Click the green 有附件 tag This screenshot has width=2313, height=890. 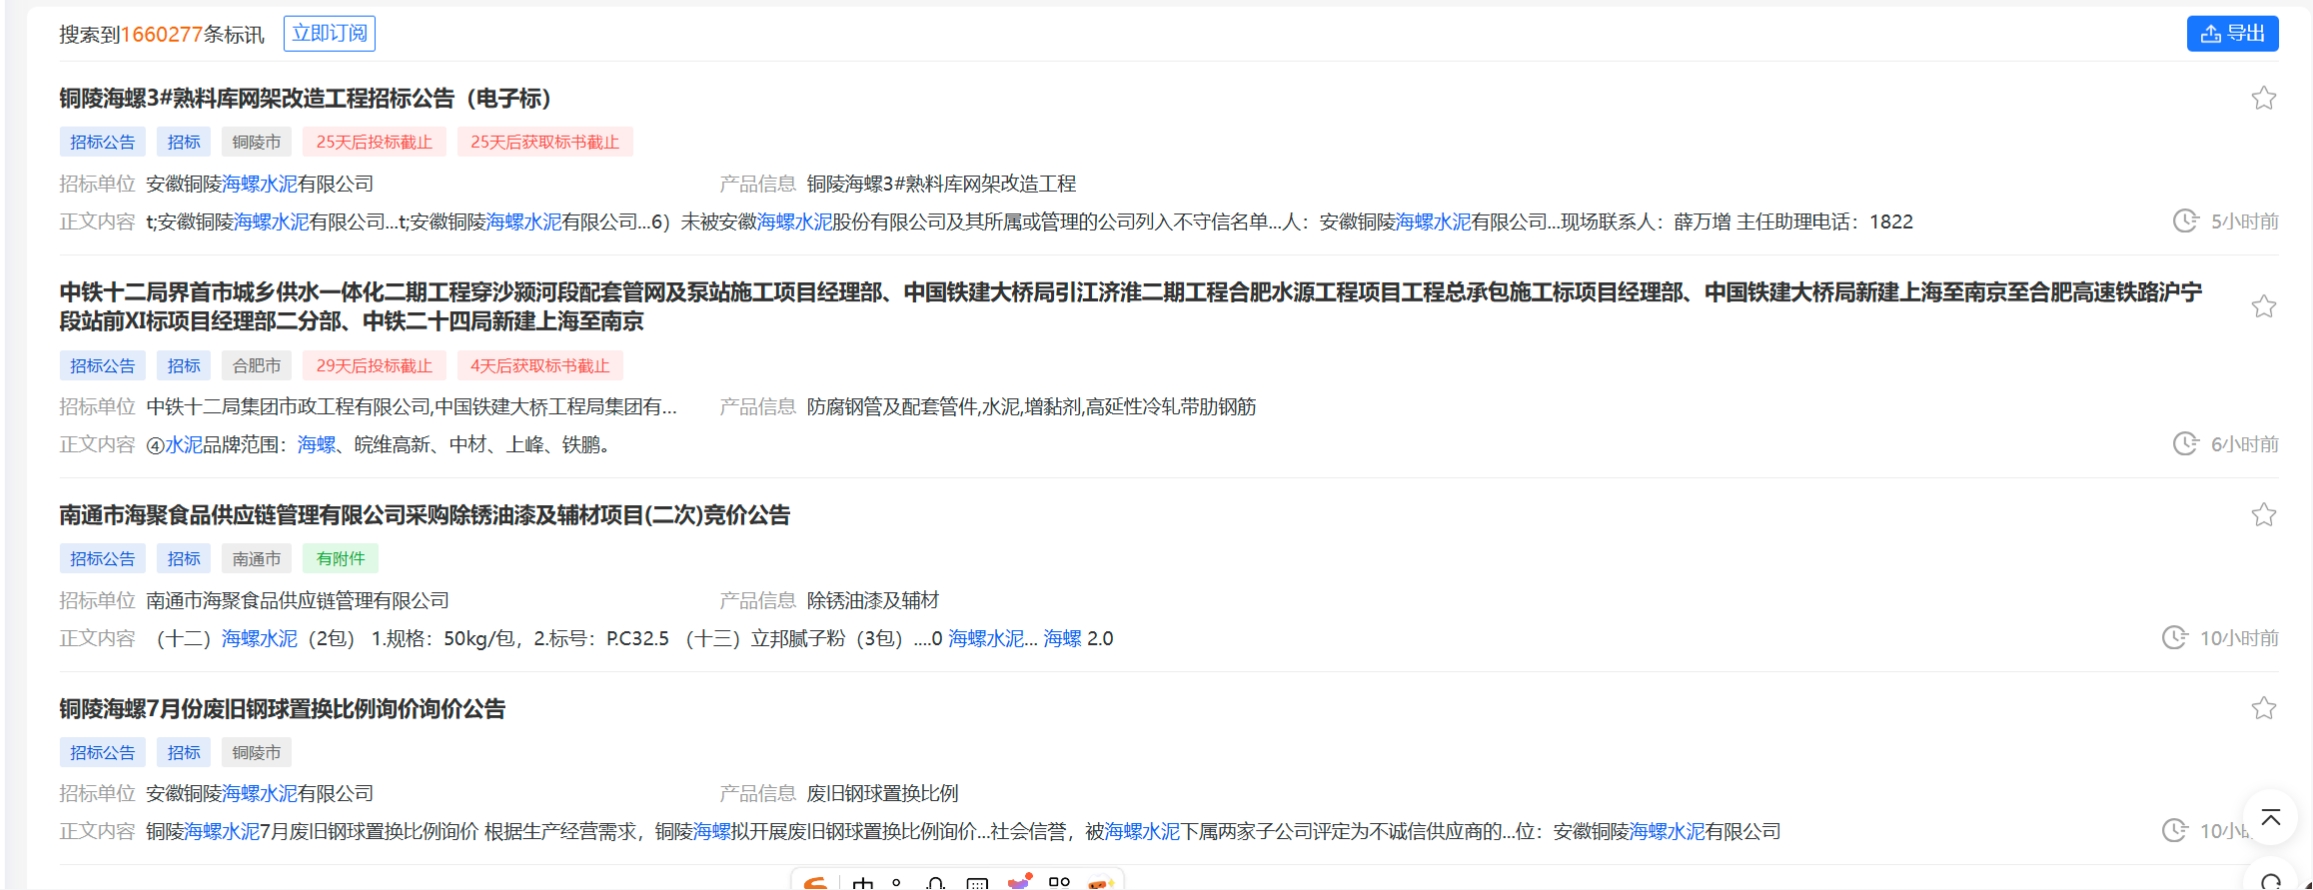click(341, 559)
